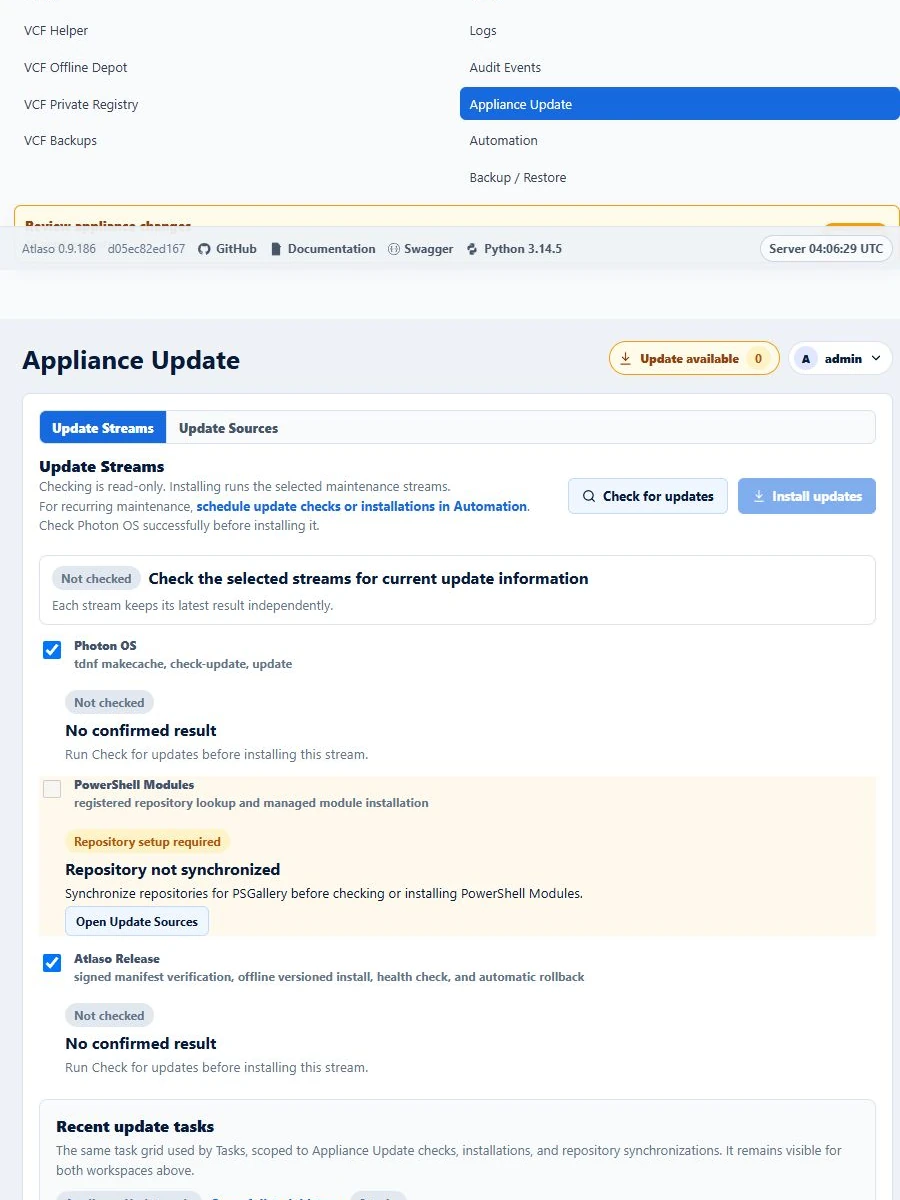The height and width of the screenshot is (1200, 900).
Task: Open Audit Events in the navigation
Action: pyautogui.click(x=505, y=68)
